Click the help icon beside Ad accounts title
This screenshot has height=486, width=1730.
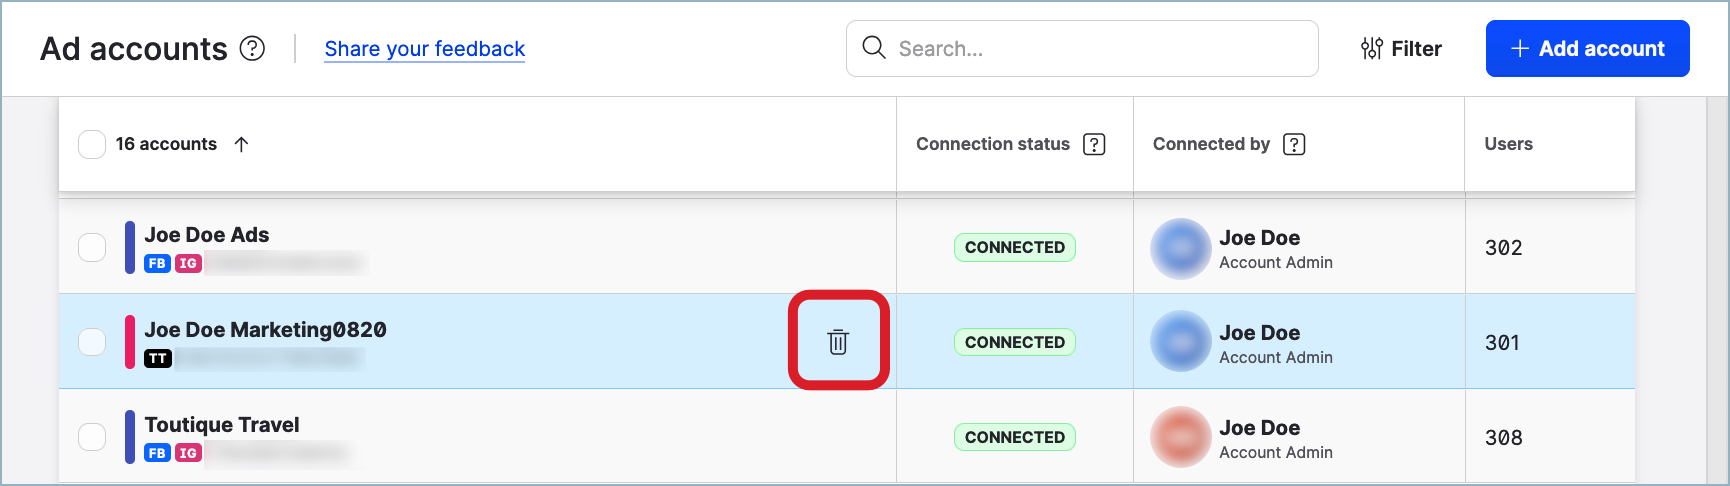point(253,48)
